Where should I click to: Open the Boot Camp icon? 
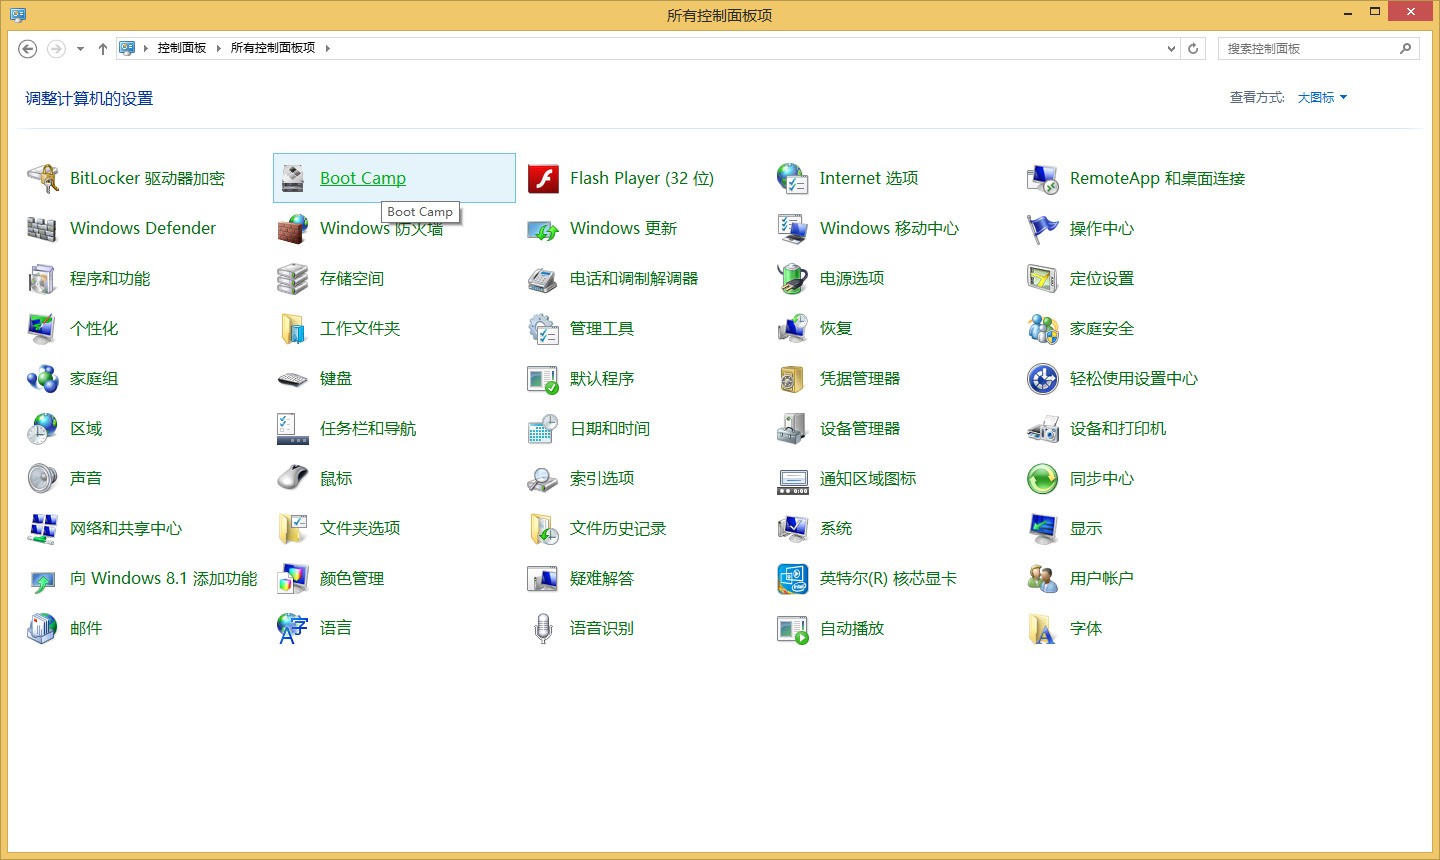(x=293, y=178)
